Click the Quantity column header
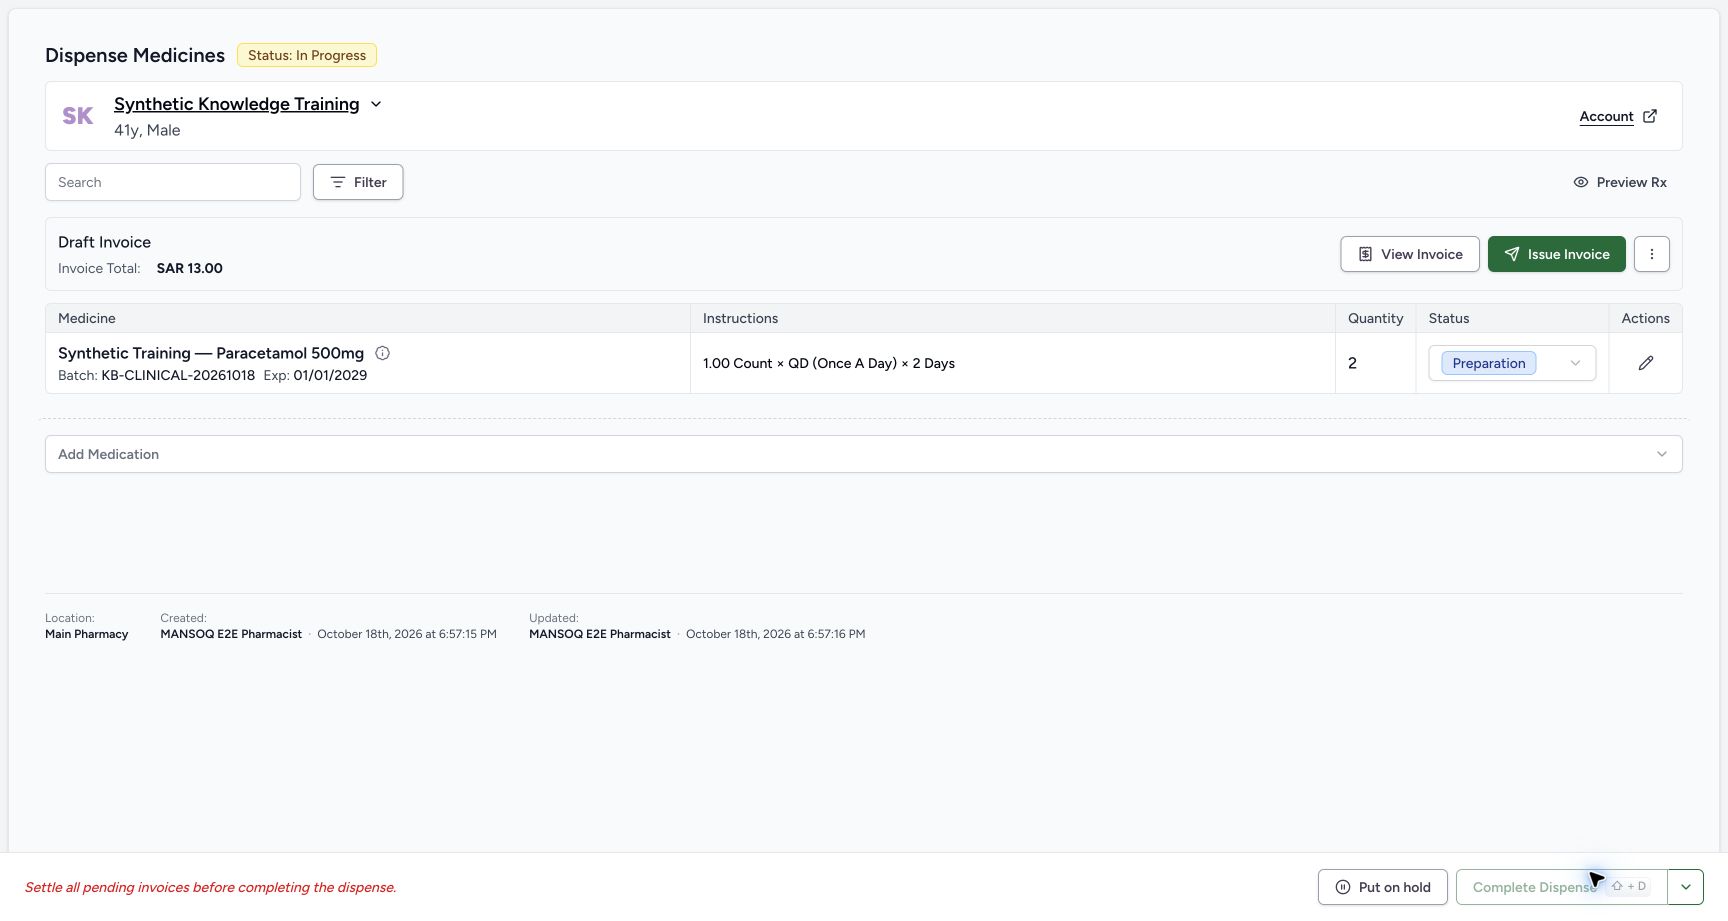The height and width of the screenshot is (921, 1728). pyautogui.click(x=1375, y=318)
